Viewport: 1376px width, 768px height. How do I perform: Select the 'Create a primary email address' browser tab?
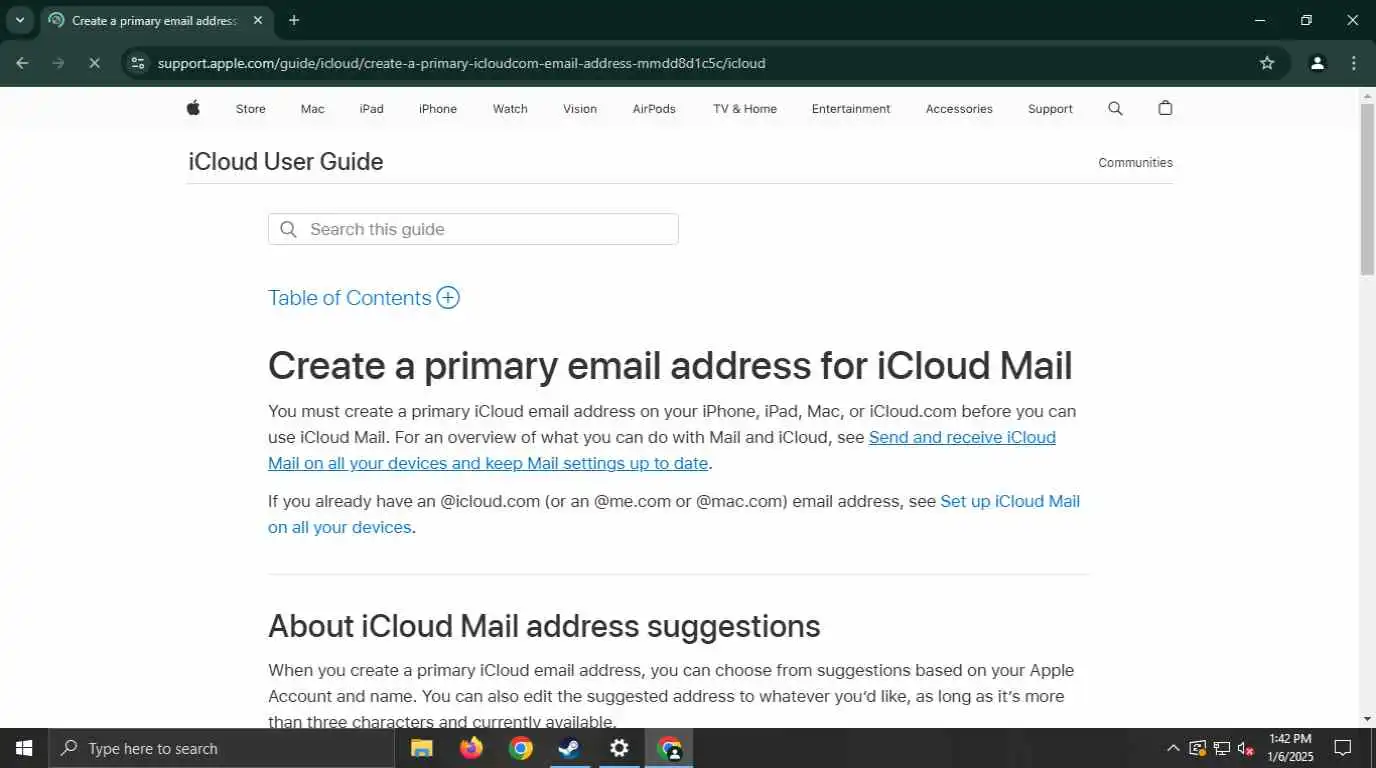(154, 20)
